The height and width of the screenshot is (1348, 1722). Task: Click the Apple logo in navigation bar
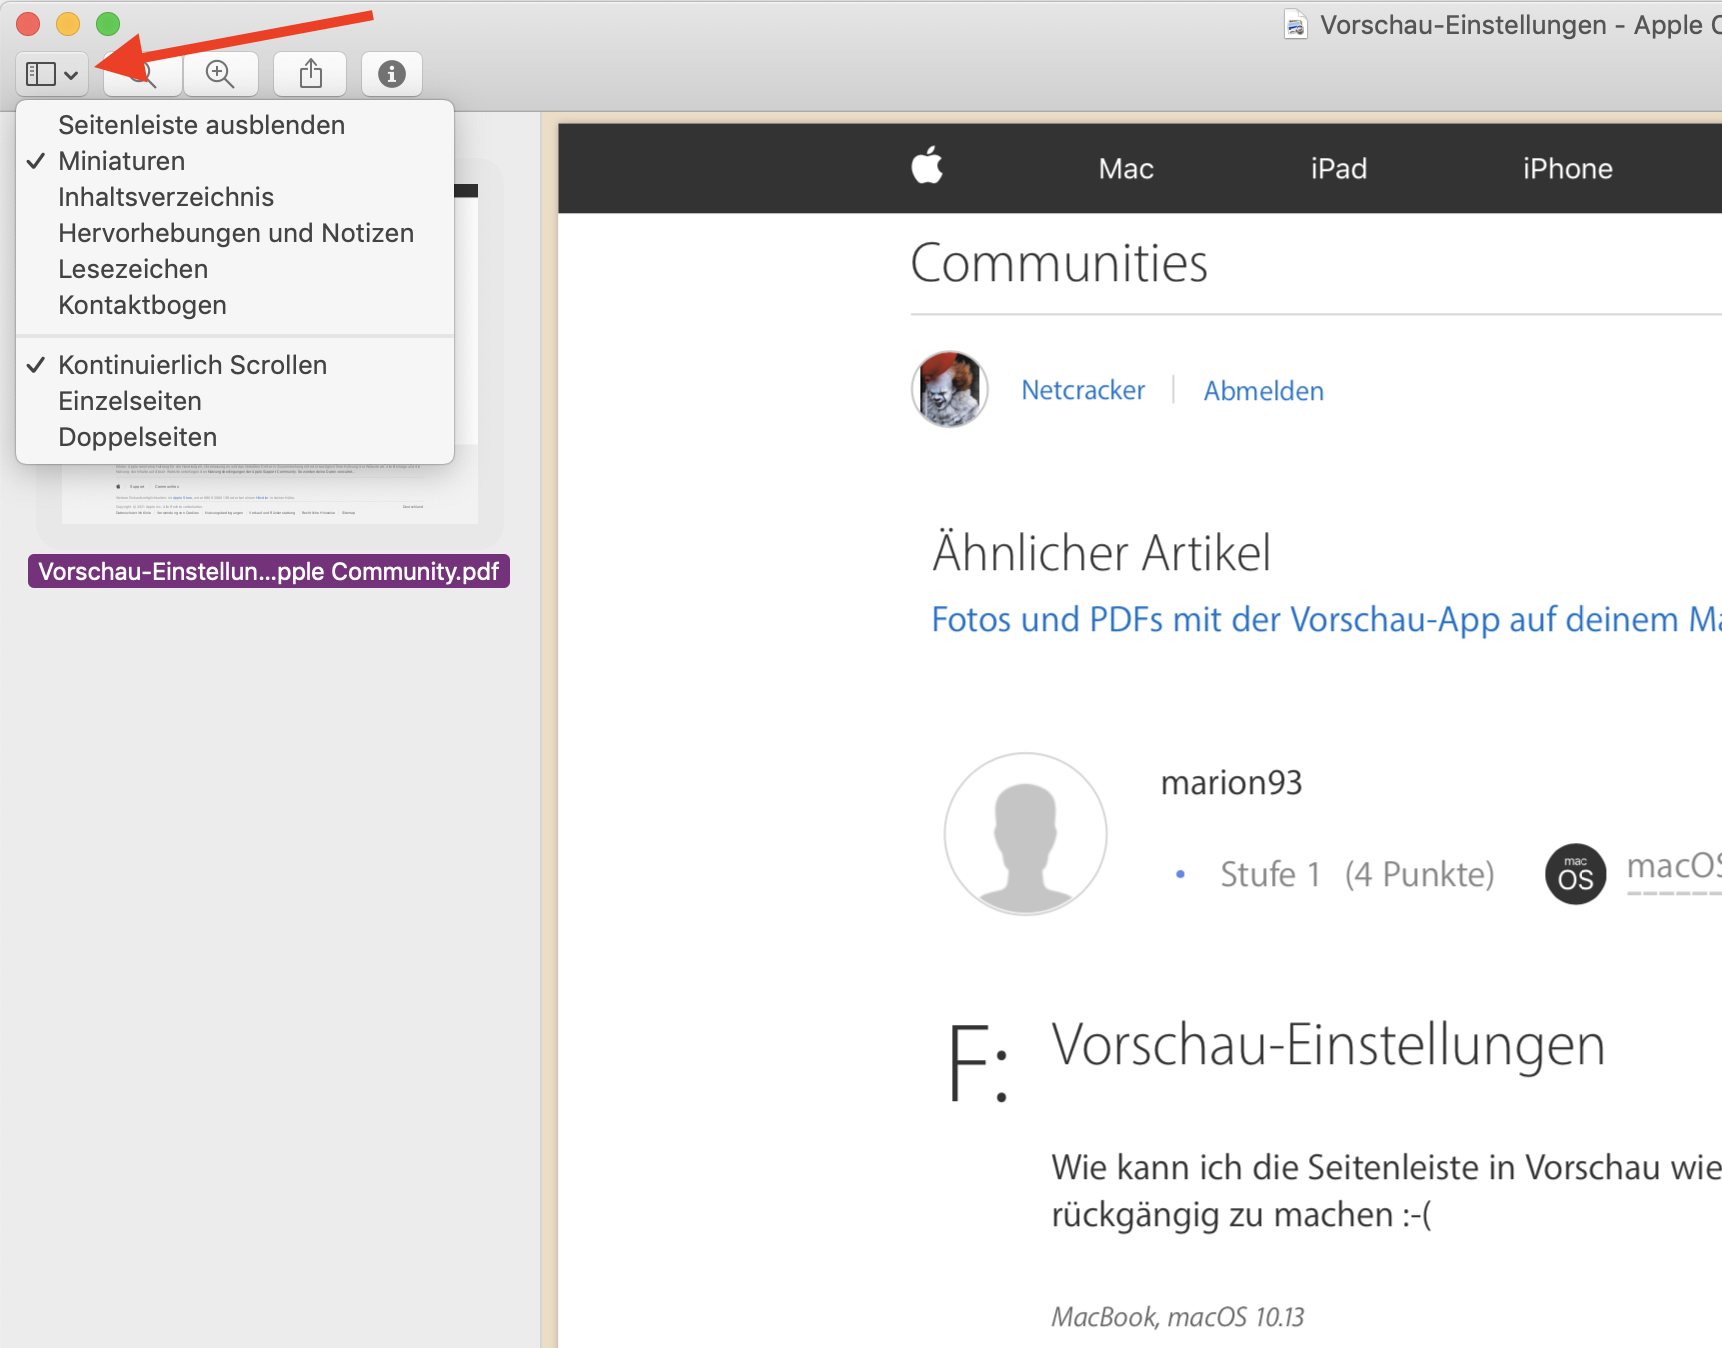[x=927, y=167]
